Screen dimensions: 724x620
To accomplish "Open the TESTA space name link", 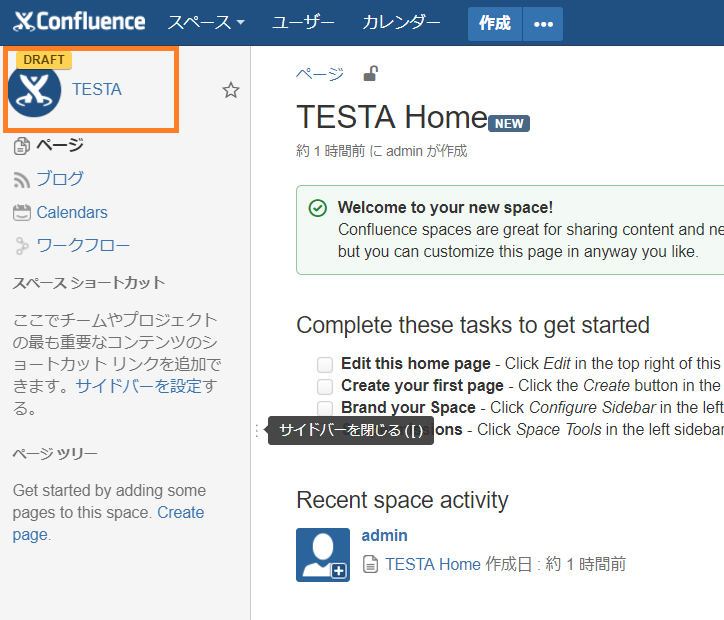I will click(x=97, y=90).
